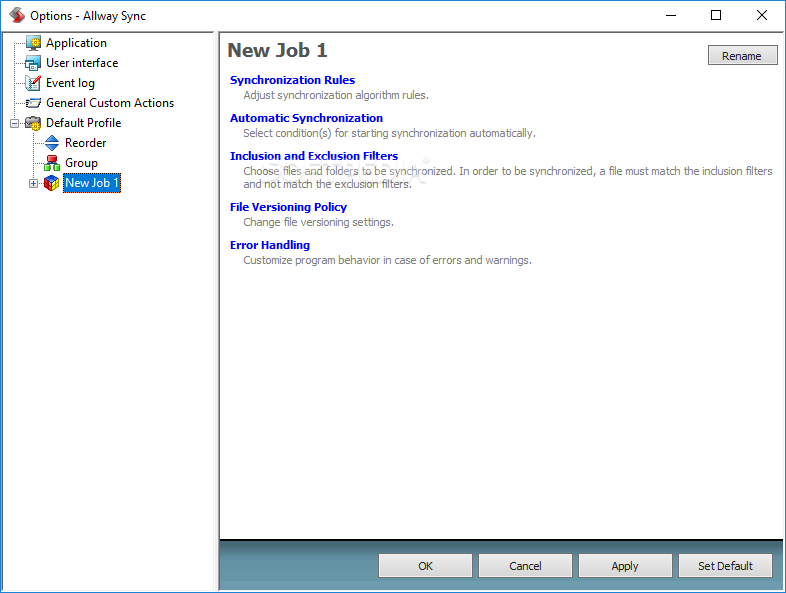Click 'Customize program behavior in case of errors' text

coord(353,260)
